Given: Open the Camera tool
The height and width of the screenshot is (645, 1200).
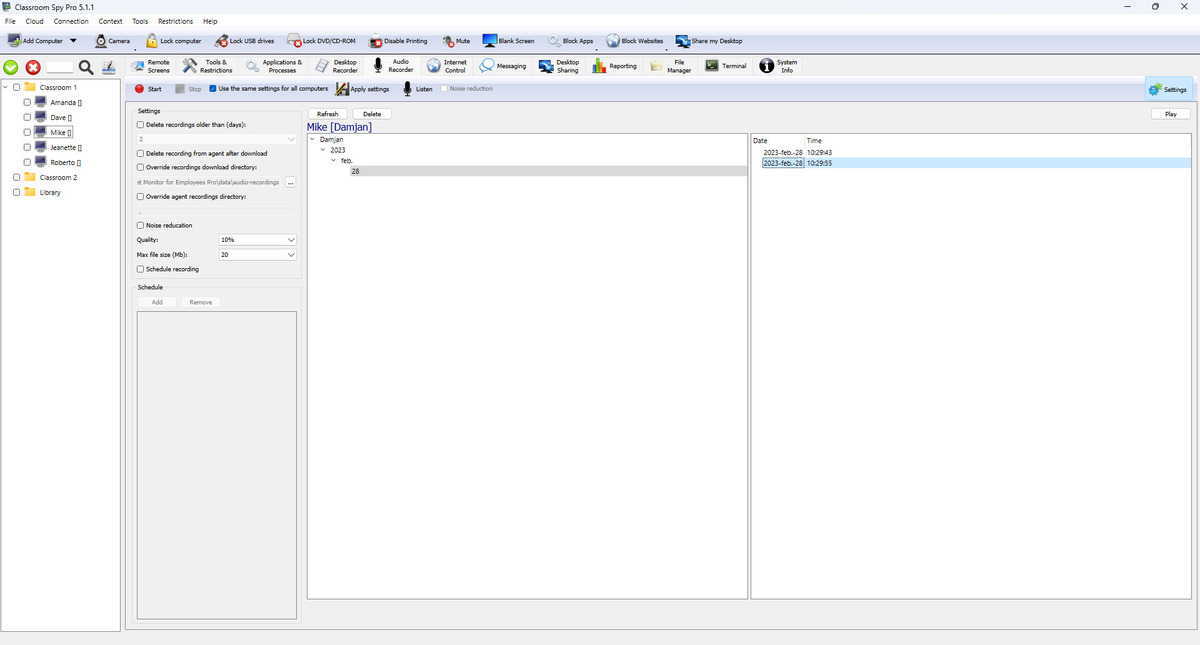Looking at the screenshot, I should click(102, 41).
